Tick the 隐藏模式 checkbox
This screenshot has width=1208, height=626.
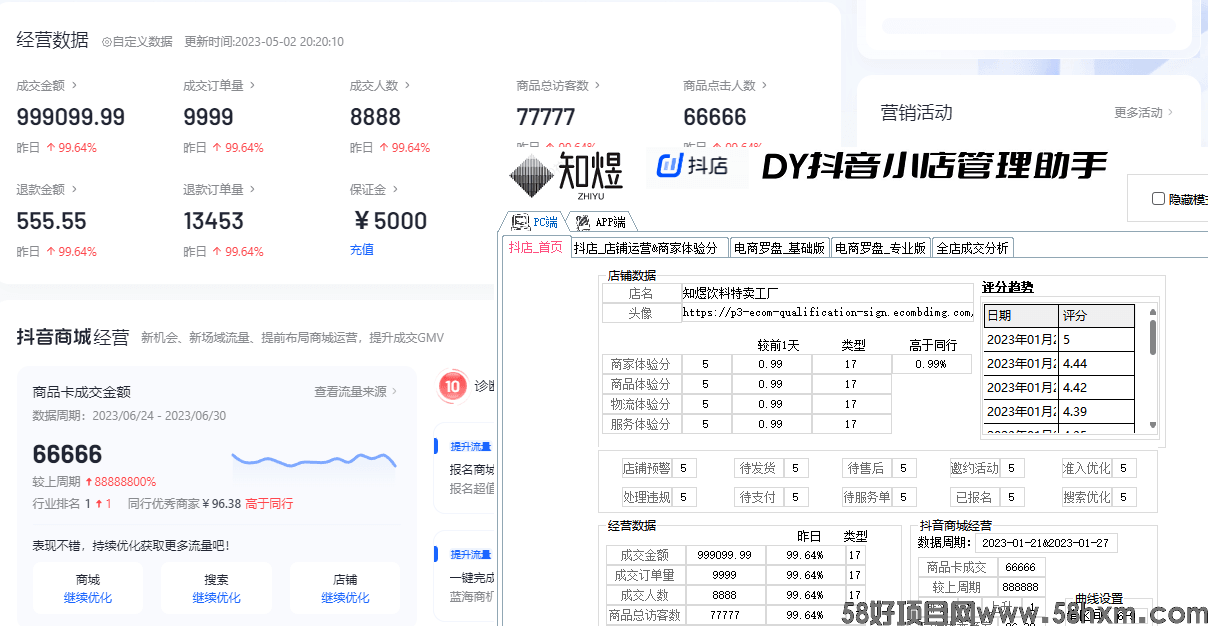[x=1158, y=199]
